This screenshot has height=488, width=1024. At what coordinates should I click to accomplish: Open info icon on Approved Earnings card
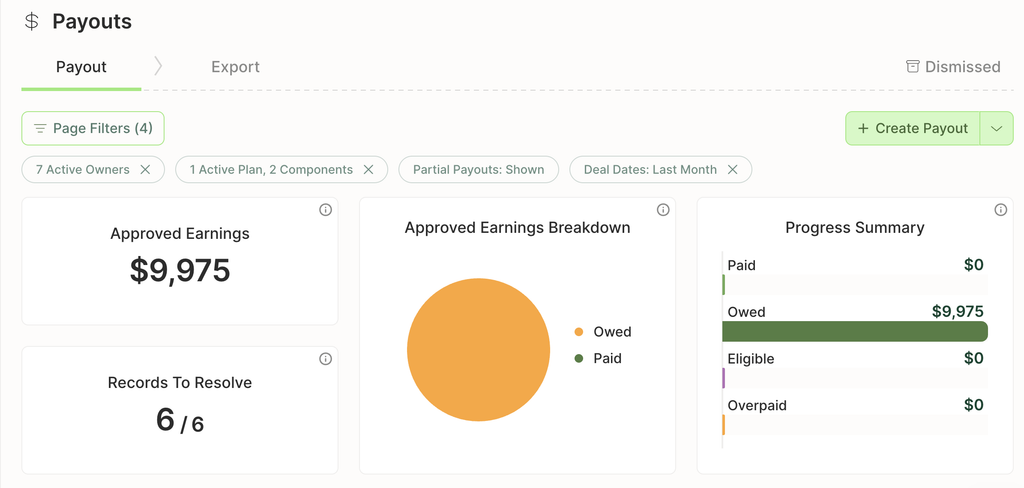point(325,210)
